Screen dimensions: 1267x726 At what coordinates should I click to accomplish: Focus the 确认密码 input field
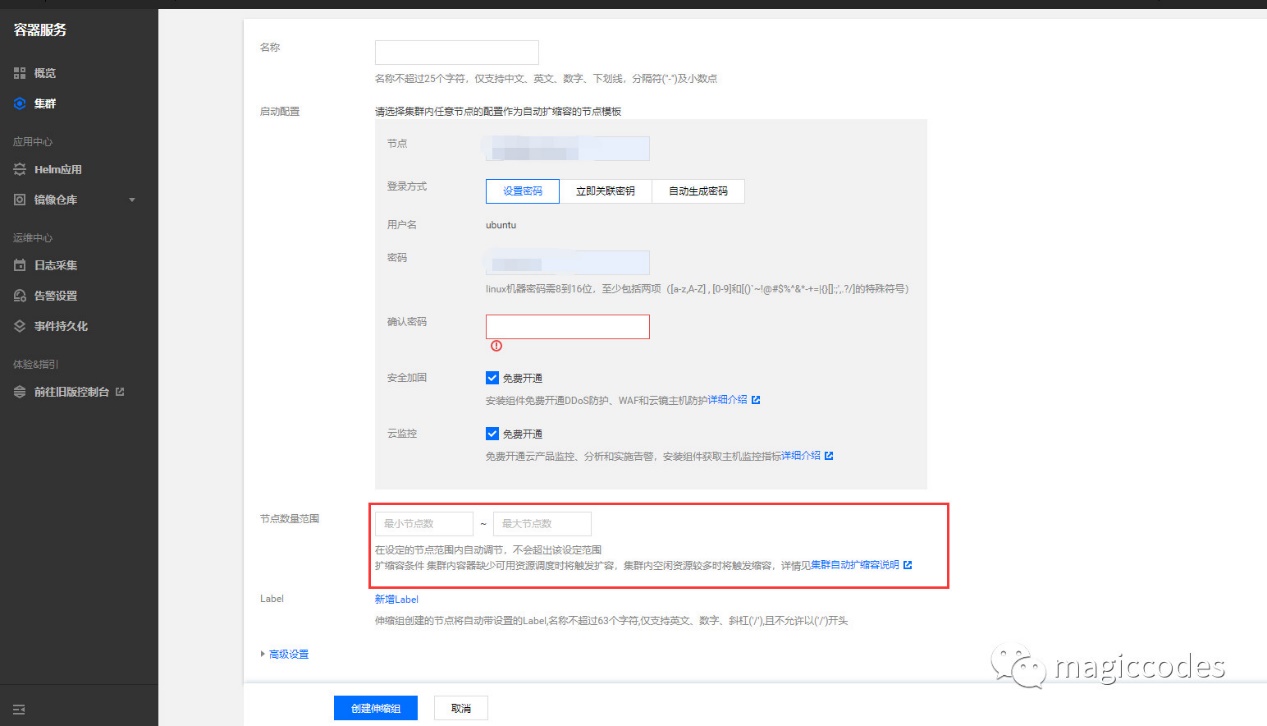coord(568,327)
